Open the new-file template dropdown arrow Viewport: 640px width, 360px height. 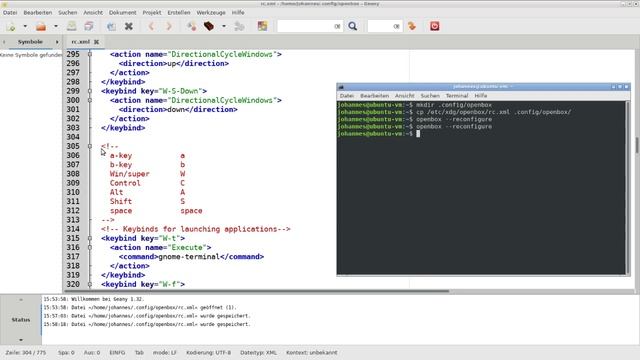(x=25, y=27)
